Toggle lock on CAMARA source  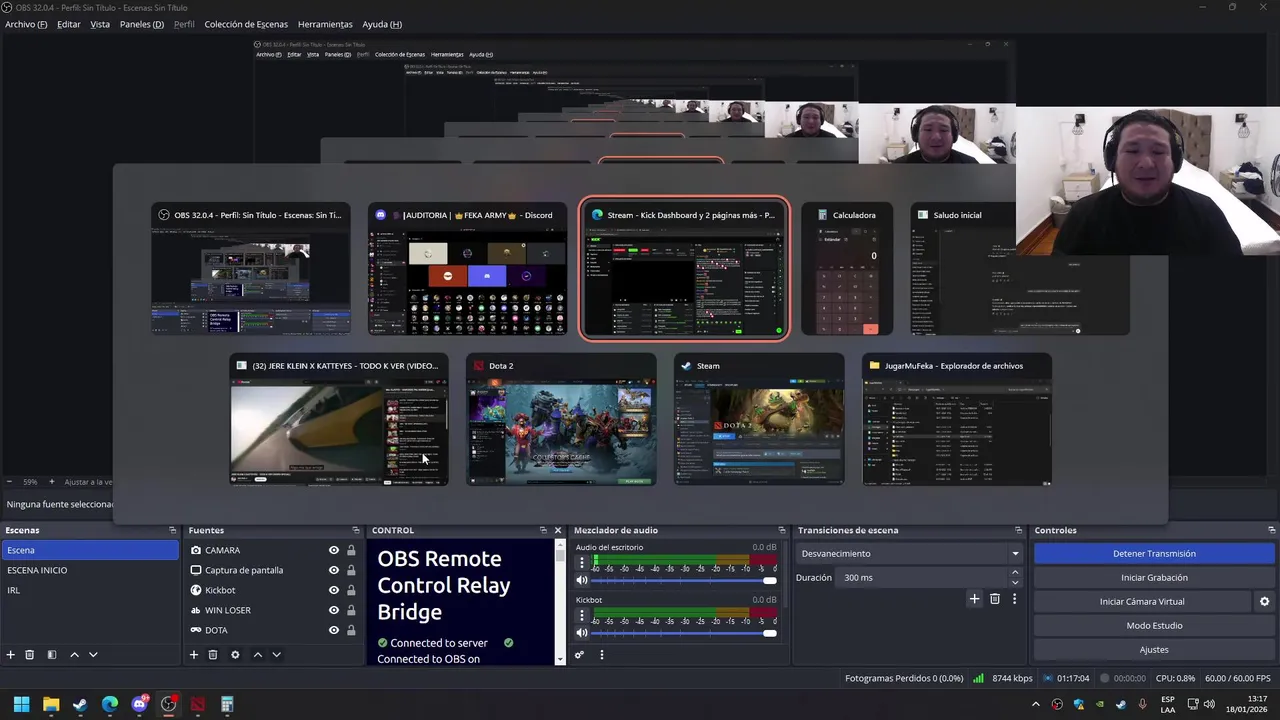pos(351,550)
